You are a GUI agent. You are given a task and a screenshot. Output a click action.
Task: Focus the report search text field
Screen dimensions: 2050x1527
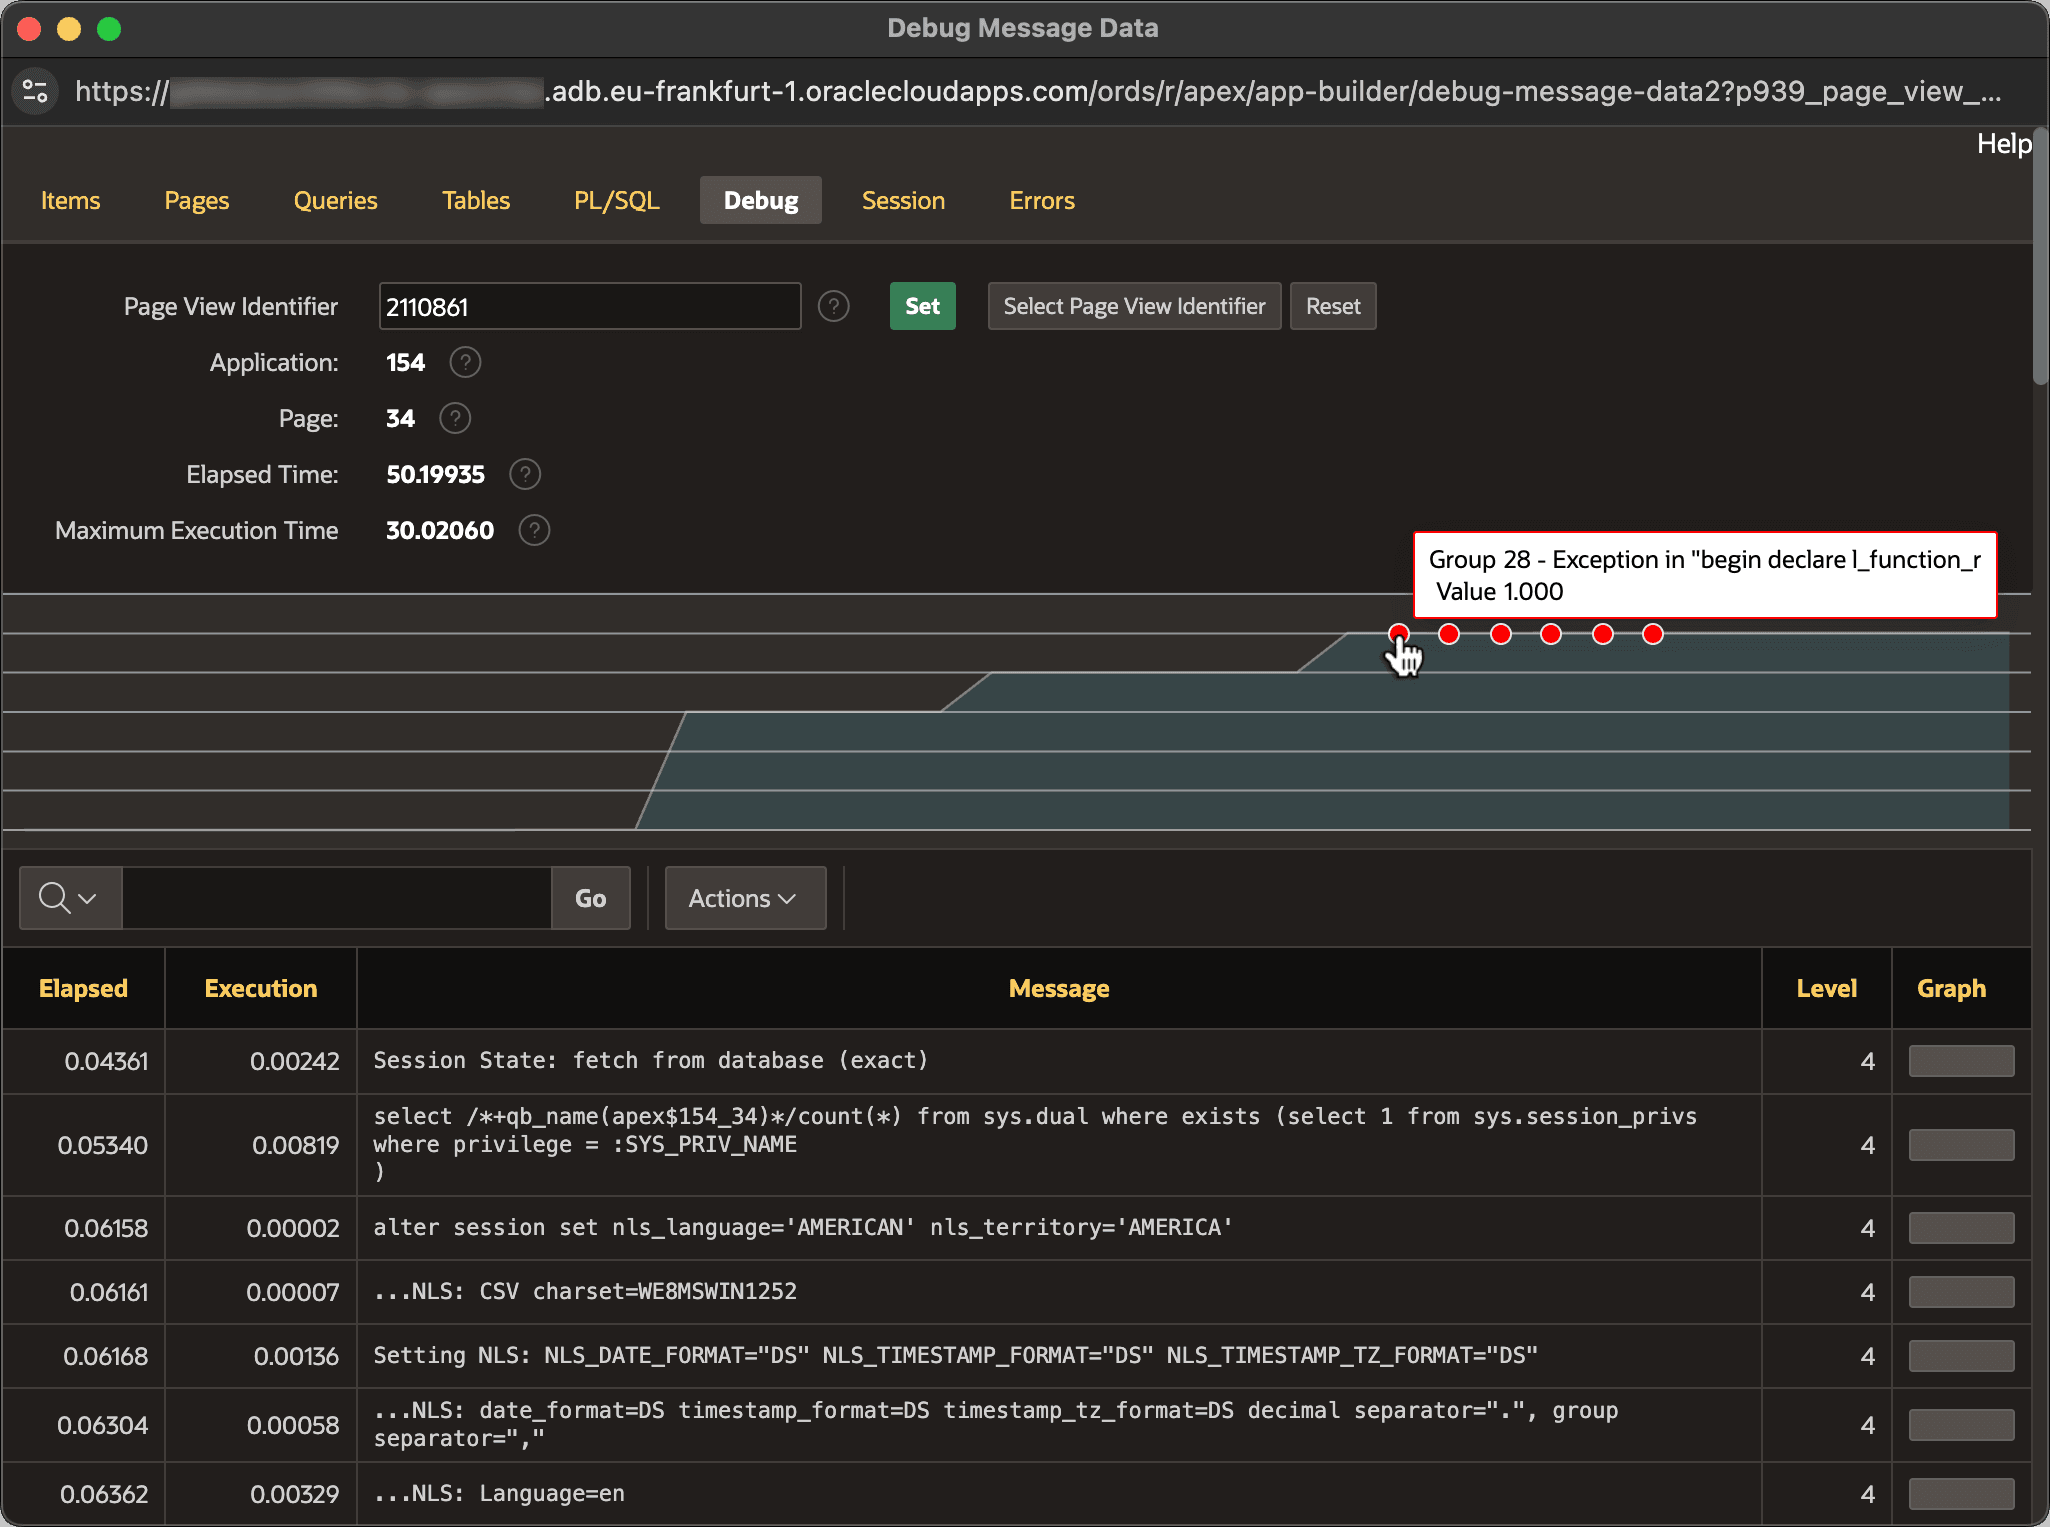(336, 898)
